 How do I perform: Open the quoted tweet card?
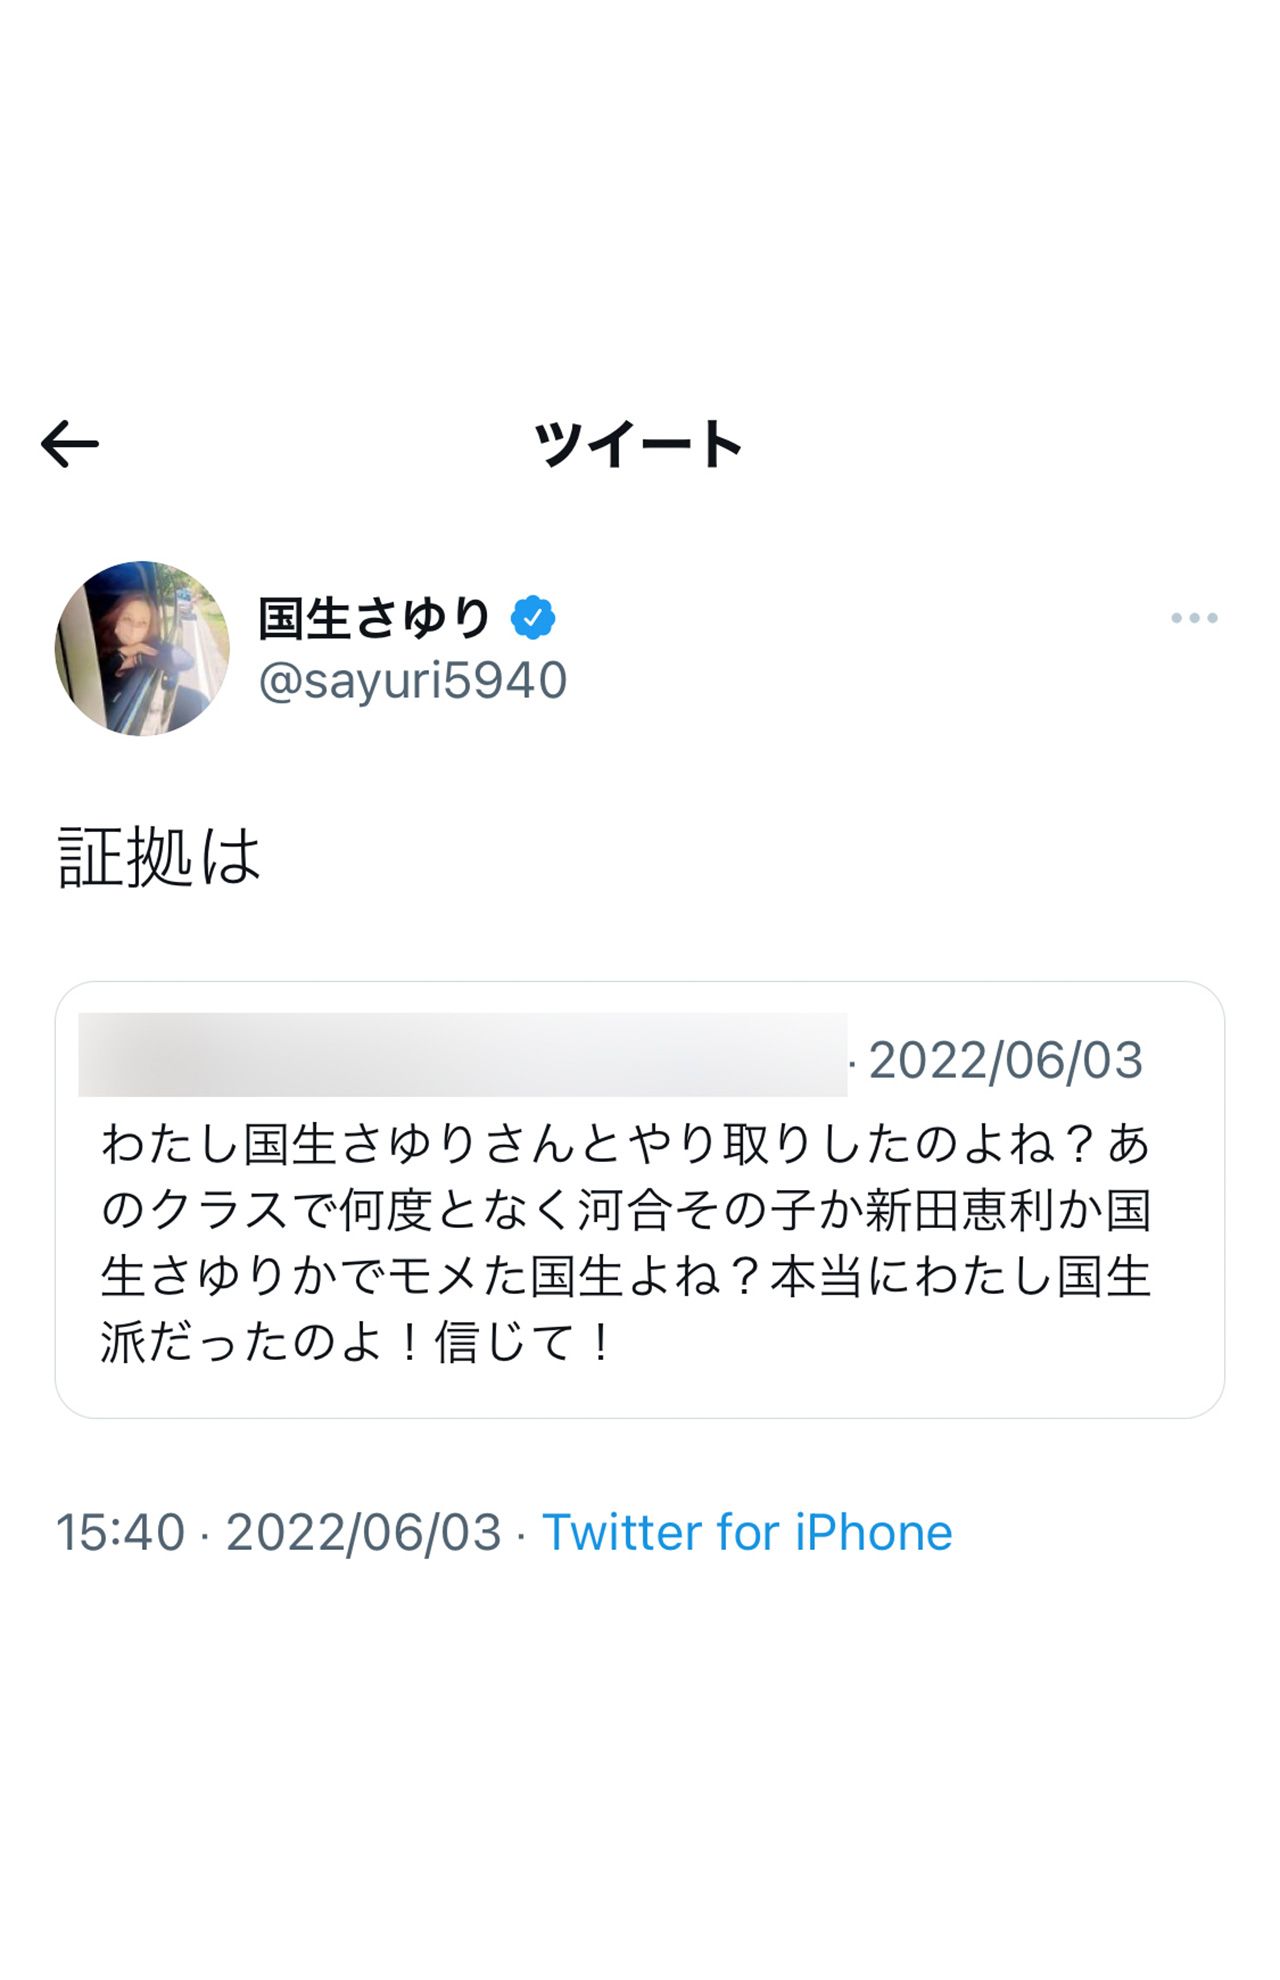pyautogui.click(x=640, y=1200)
